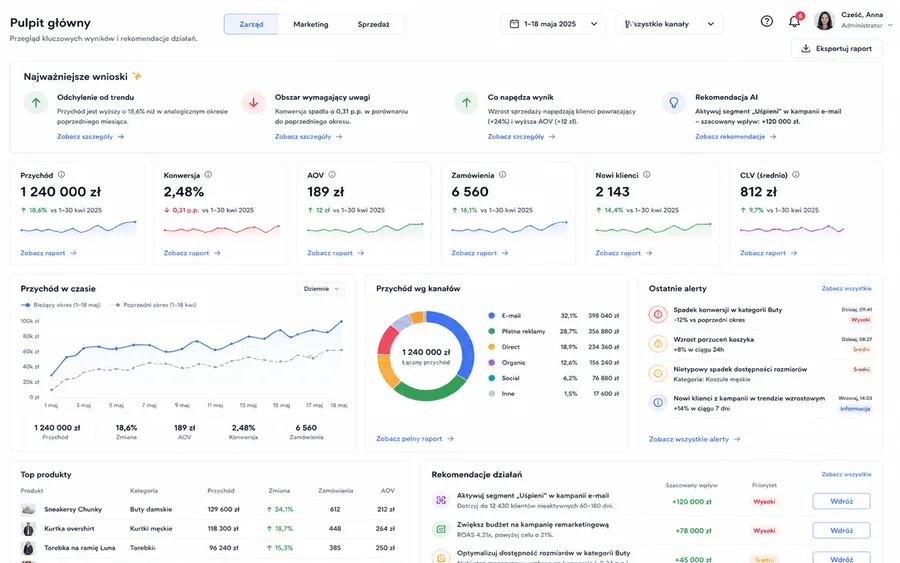900x563 pixels.
Task: Click the Eksportuj raport button
Action: [837, 49]
